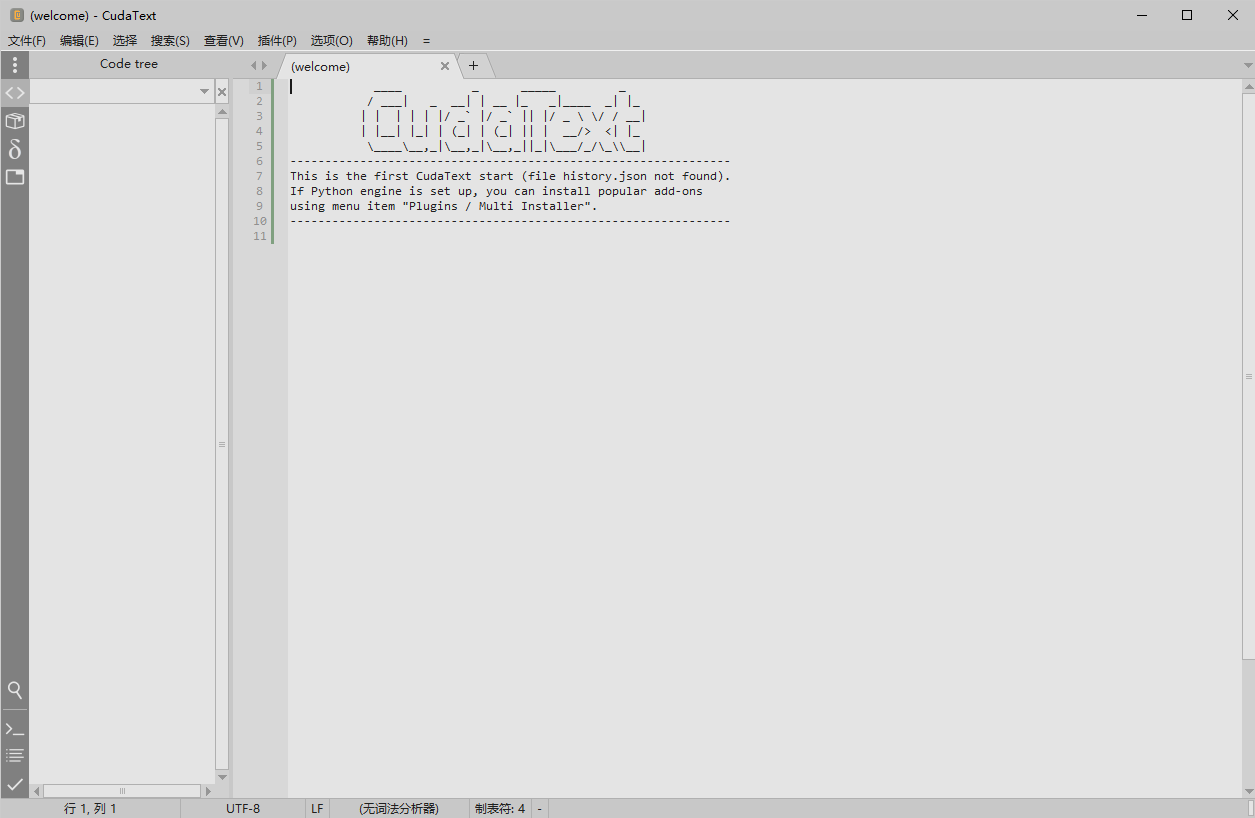Click the editor vertical scrollbar thumb
This screenshot has height=818, width=1255.
(x=1248, y=376)
